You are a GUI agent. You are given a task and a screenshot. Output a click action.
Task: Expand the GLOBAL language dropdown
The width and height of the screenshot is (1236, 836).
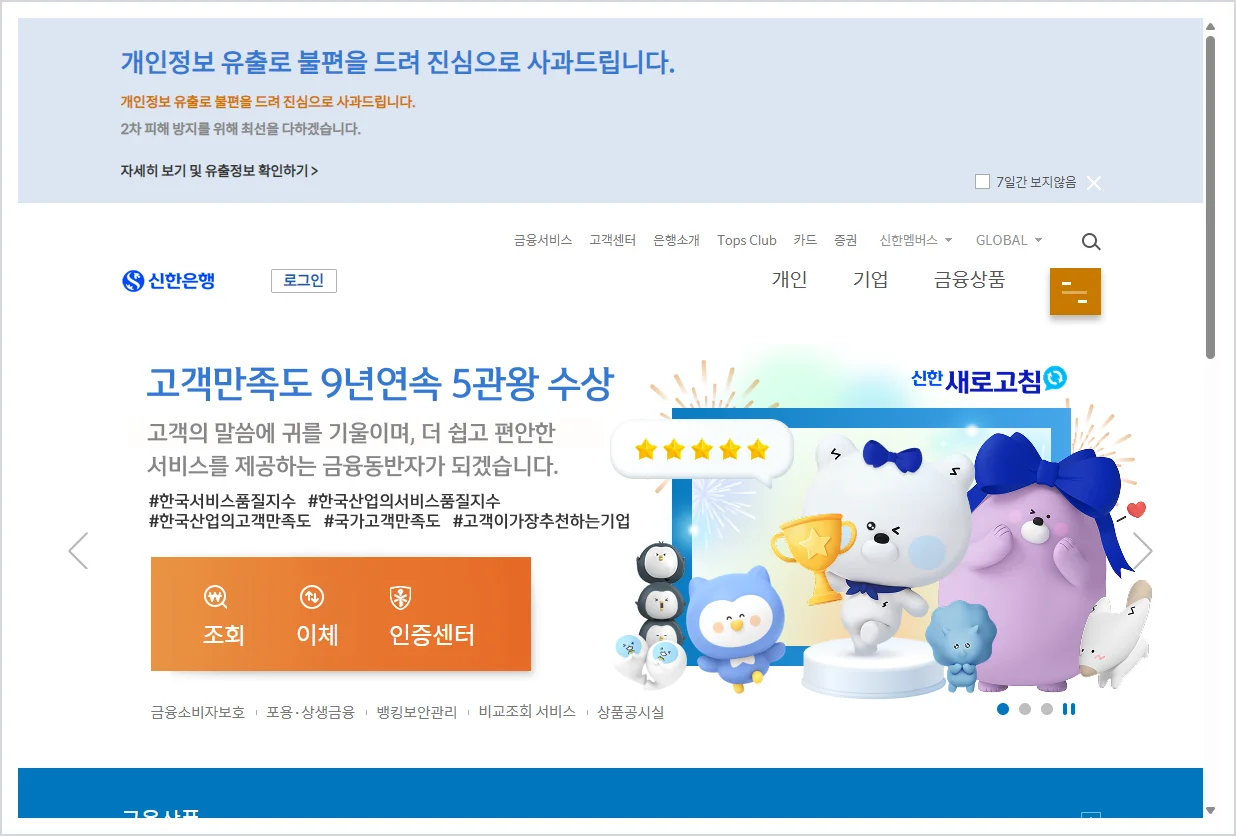[x=1009, y=240]
